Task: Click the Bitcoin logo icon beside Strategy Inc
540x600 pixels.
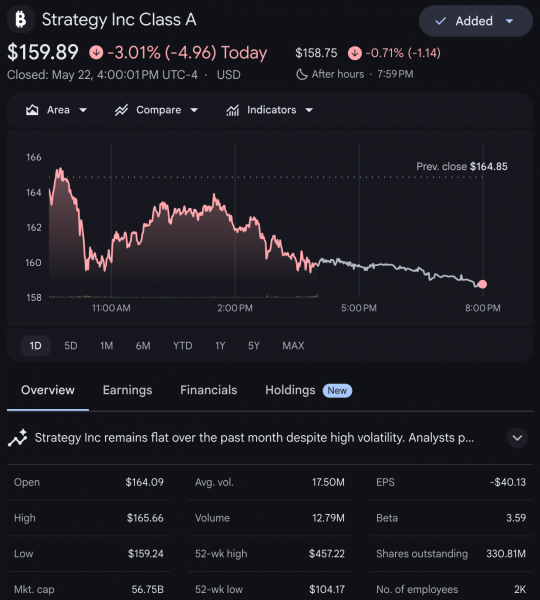Action: point(21,19)
